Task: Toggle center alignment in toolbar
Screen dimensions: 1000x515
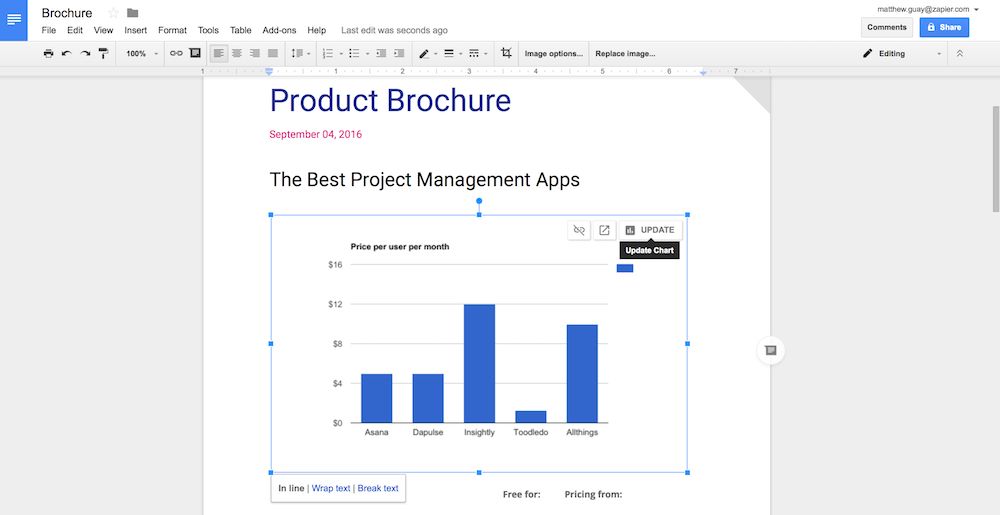Action: pos(237,53)
